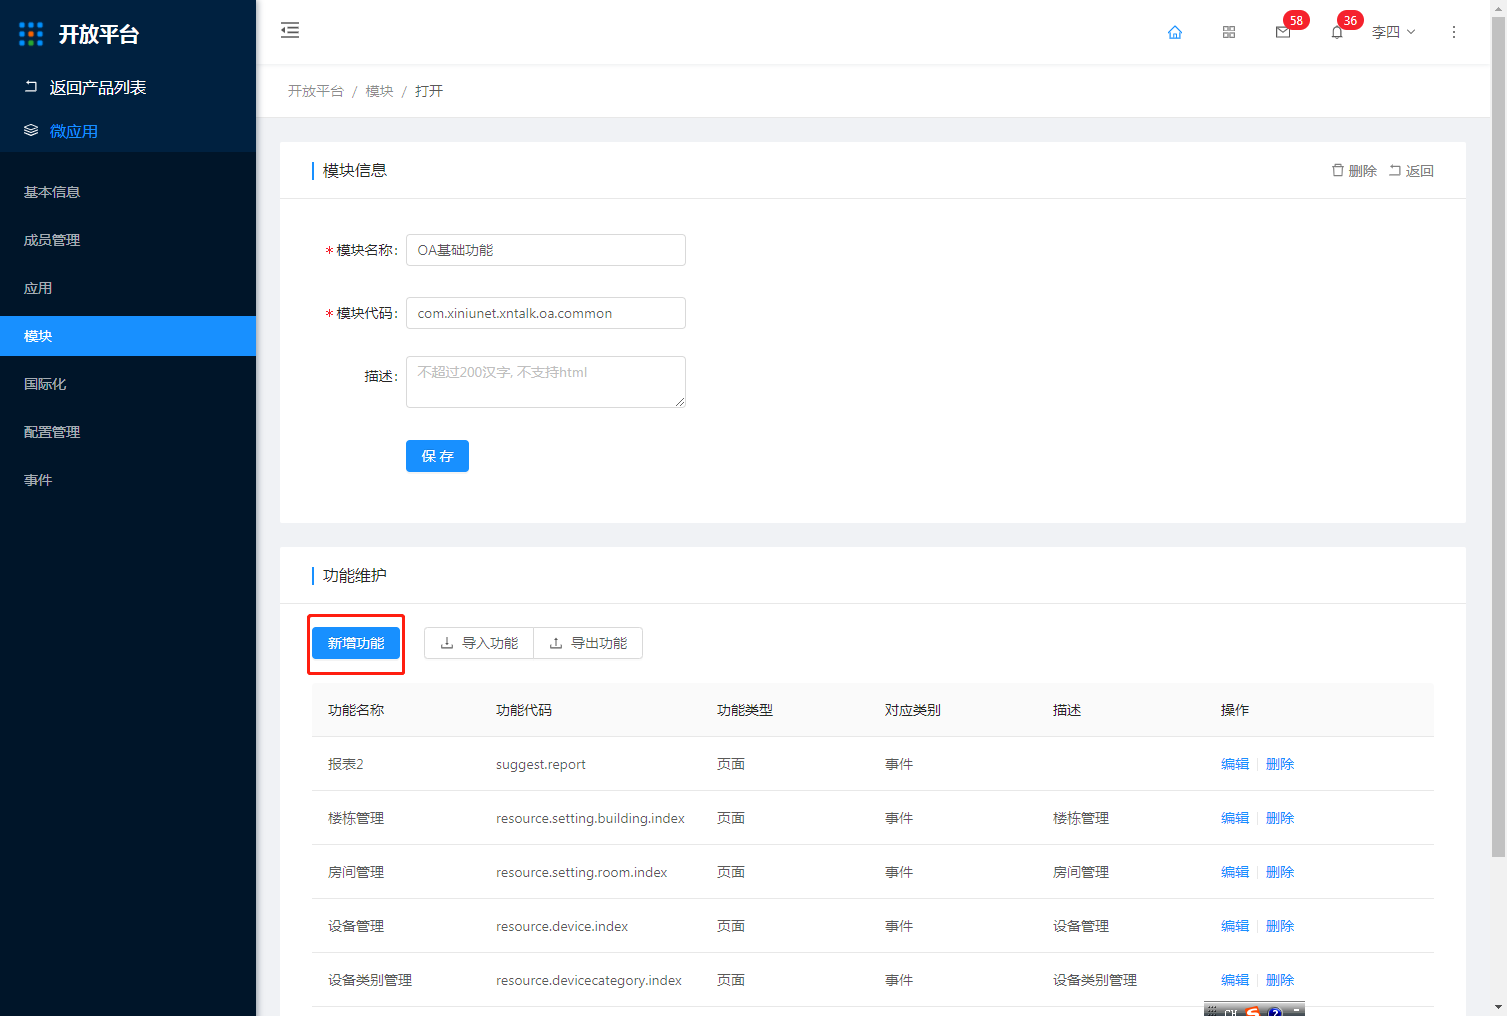Edit the 房间管理 function
Image resolution: width=1507 pixels, height=1016 pixels.
click(x=1235, y=872)
